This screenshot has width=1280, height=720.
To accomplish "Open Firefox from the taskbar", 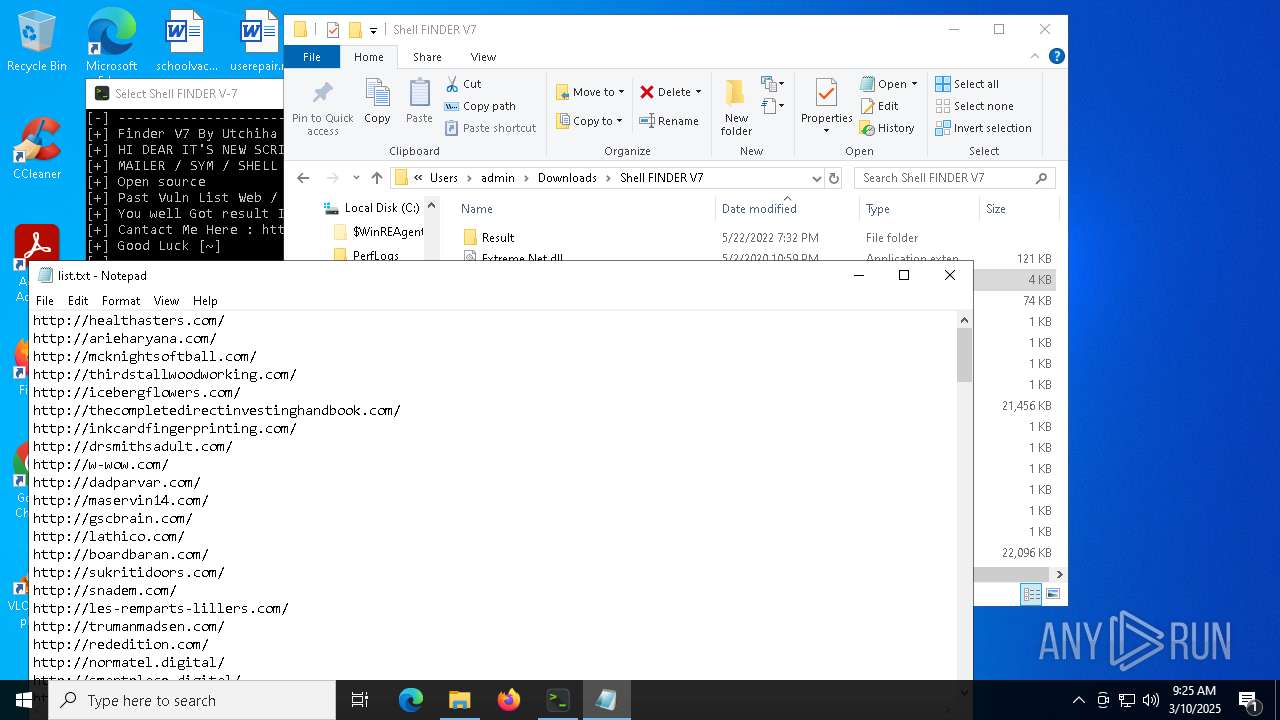I will (x=509, y=700).
